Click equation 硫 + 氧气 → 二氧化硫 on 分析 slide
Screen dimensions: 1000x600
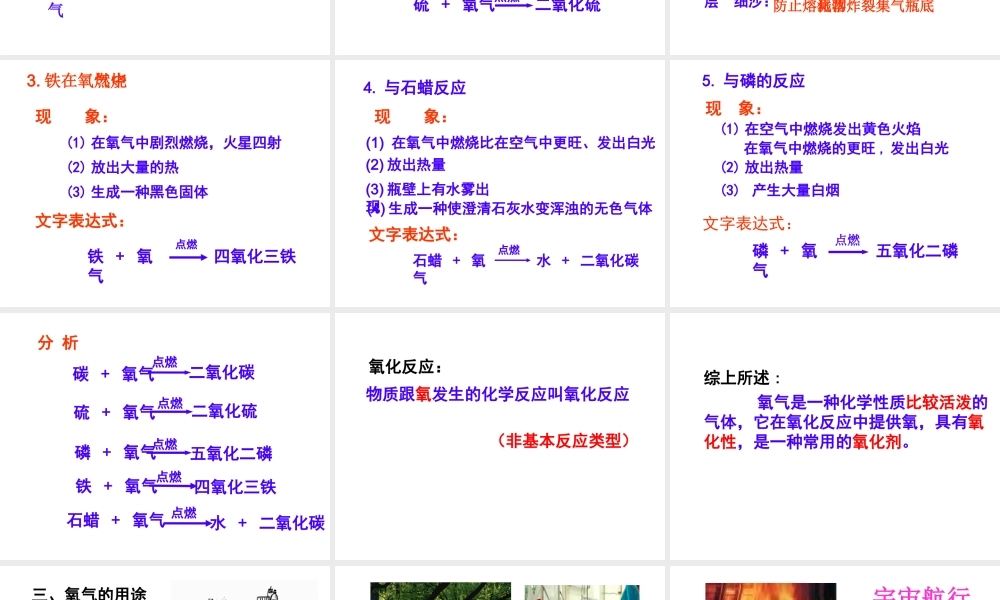tap(166, 410)
